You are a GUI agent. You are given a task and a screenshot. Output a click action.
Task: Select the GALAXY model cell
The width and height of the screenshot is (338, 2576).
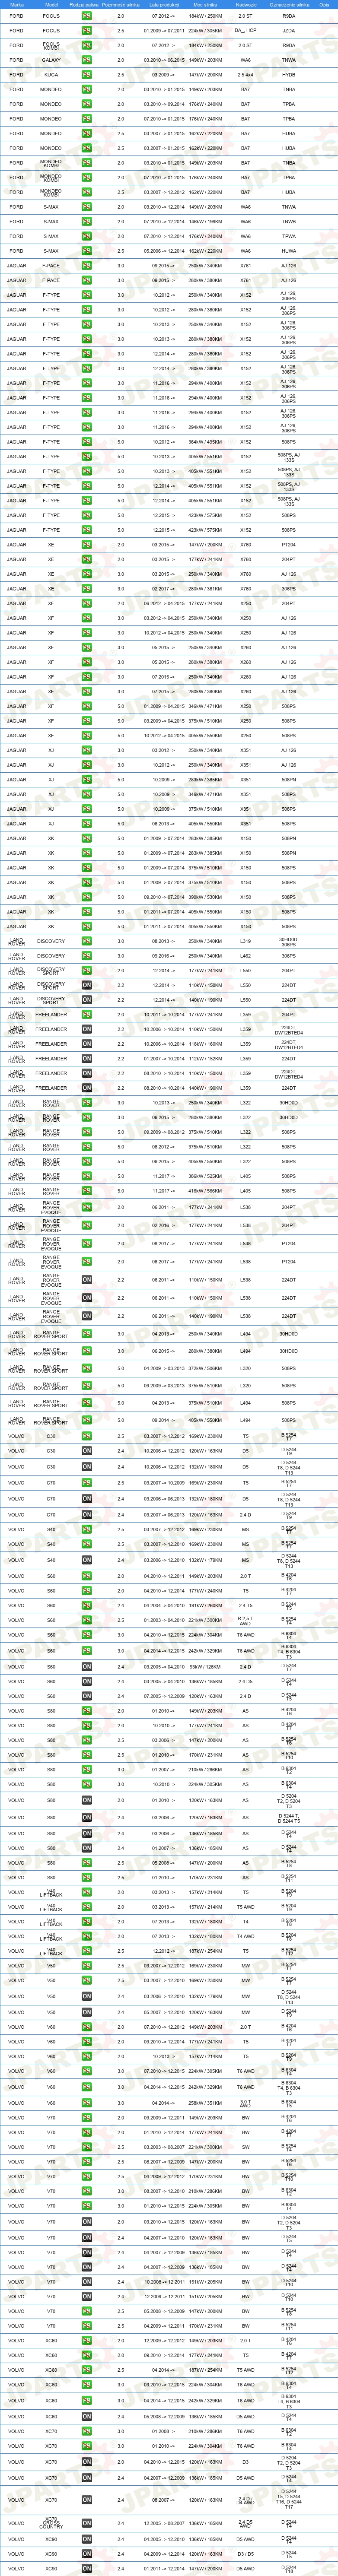tap(51, 60)
